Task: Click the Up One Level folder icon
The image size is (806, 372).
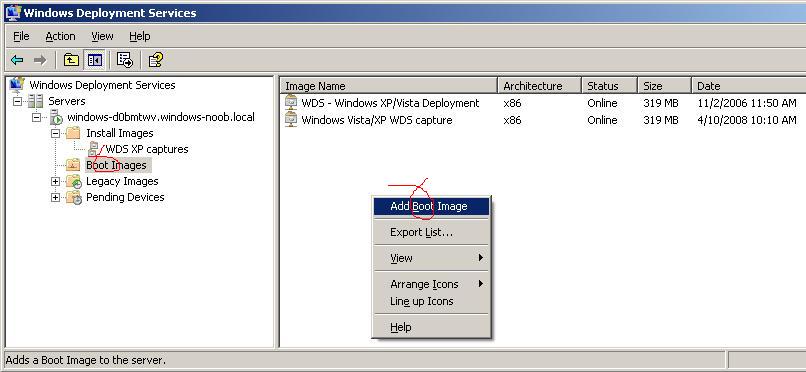Action: click(x=71, y=60)
